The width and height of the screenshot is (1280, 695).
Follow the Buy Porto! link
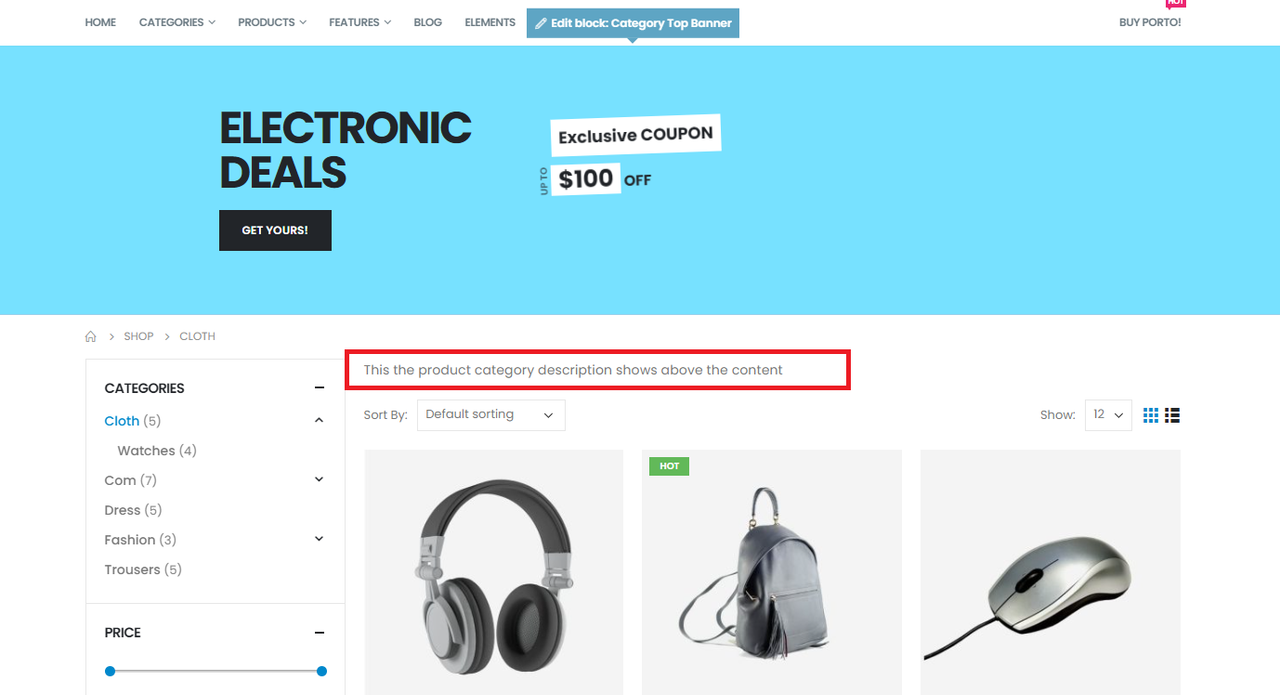[1150, 22]
